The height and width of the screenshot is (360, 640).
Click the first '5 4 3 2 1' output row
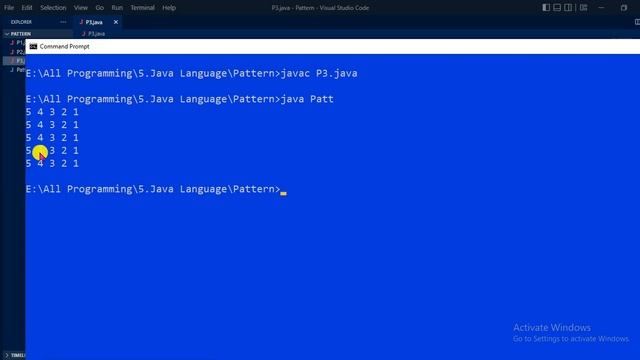(52, 112)
